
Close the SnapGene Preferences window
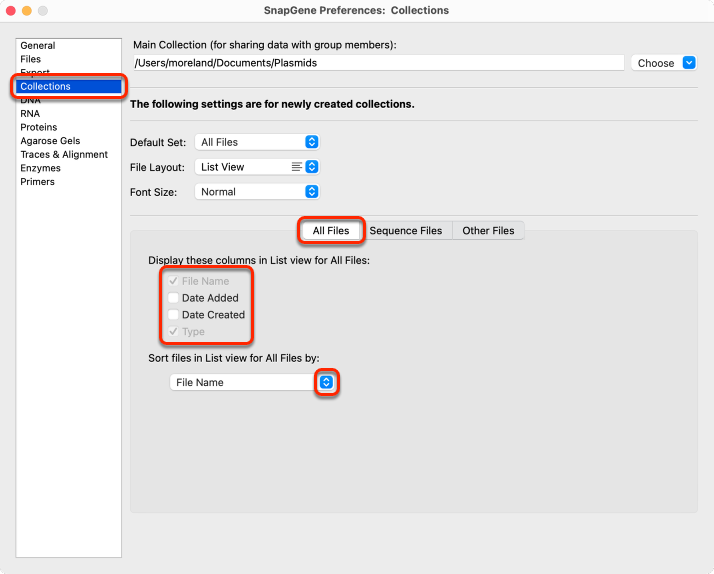(x=11, y=10)
